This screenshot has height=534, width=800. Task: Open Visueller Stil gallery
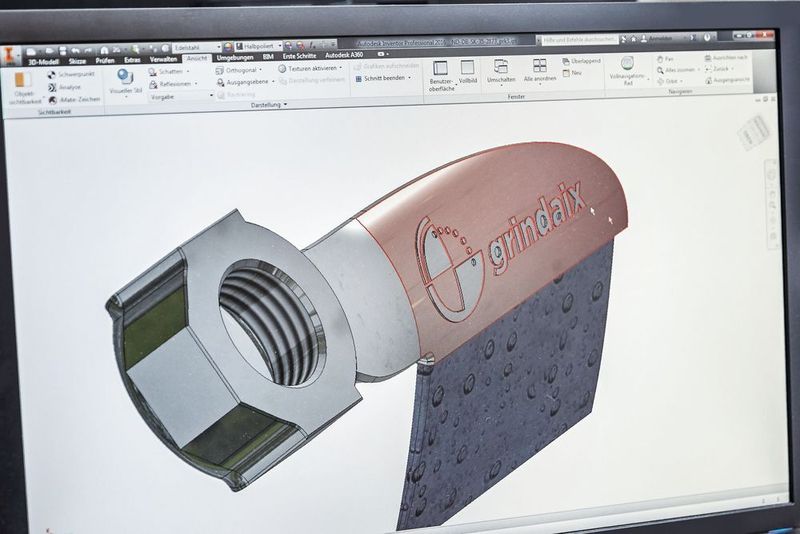pyautogui.click(x=125, y=82)
